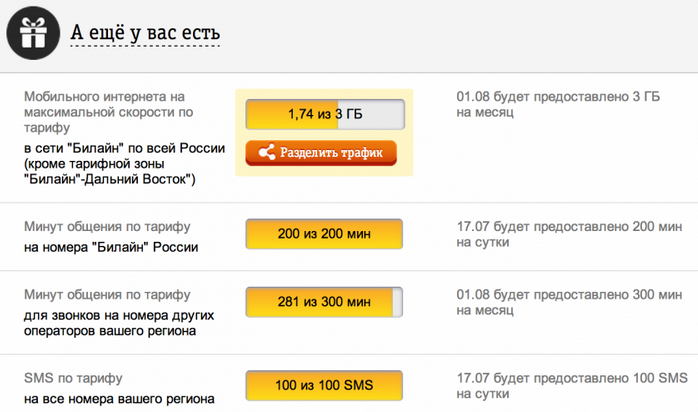Click "Минут общения по тарифу" above other-operators line

pyautogui.click(x=107, y=294)
